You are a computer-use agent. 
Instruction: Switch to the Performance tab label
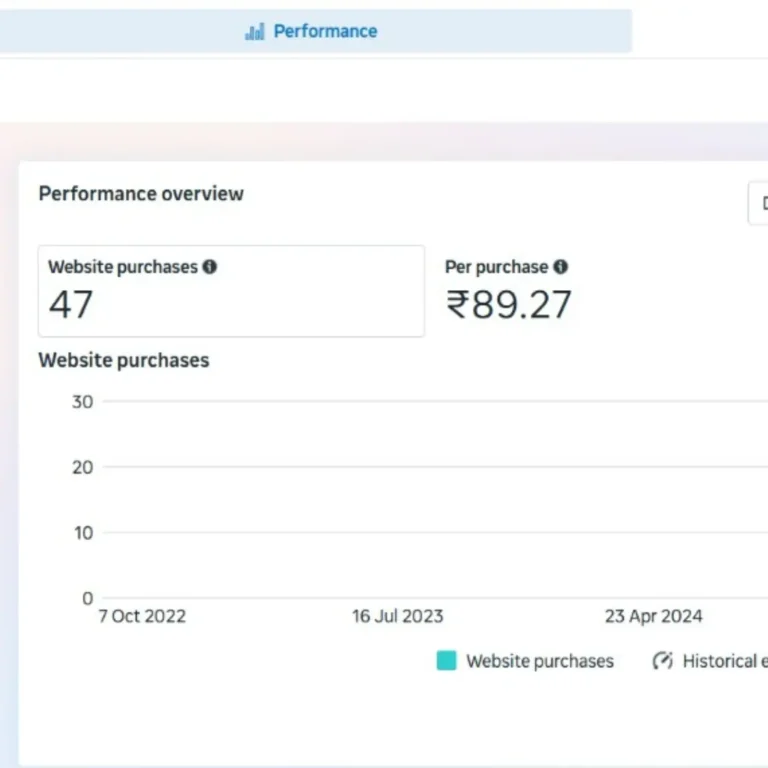pyautogui.click(x=325, y=31)
